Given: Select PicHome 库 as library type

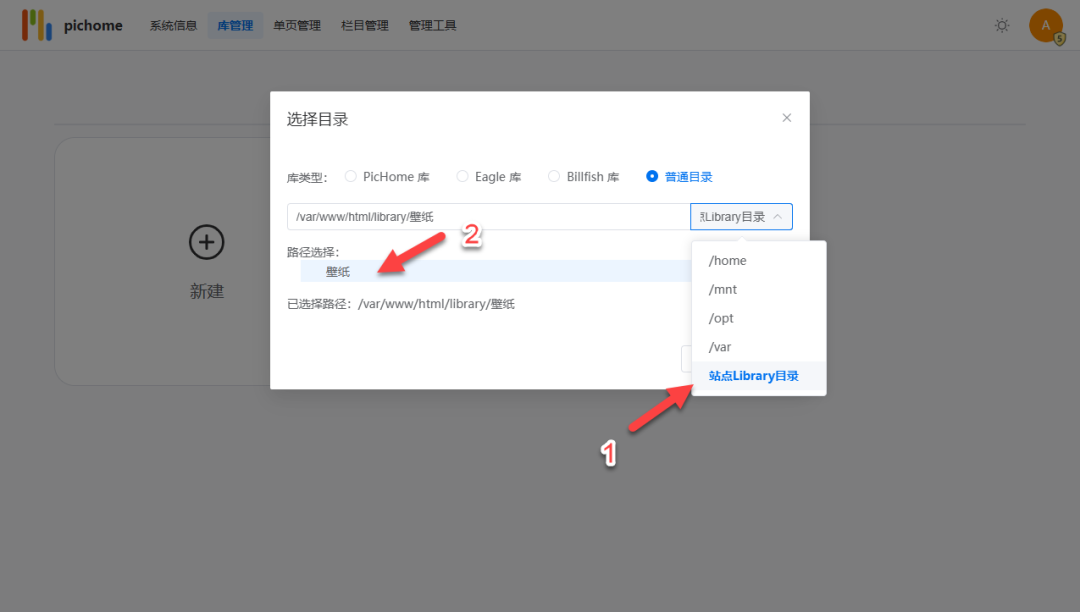Looking at the screenshot, I should (351, 176).
